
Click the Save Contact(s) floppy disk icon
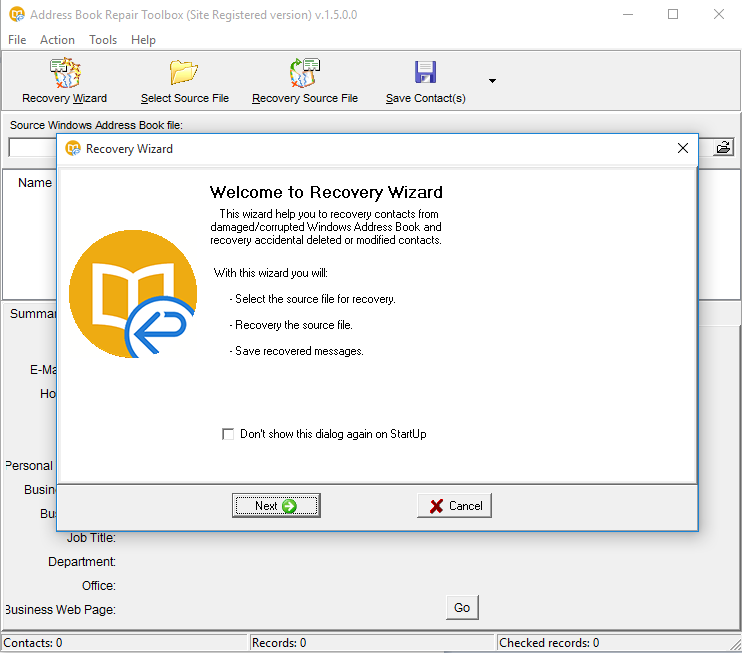coord(425,74)
